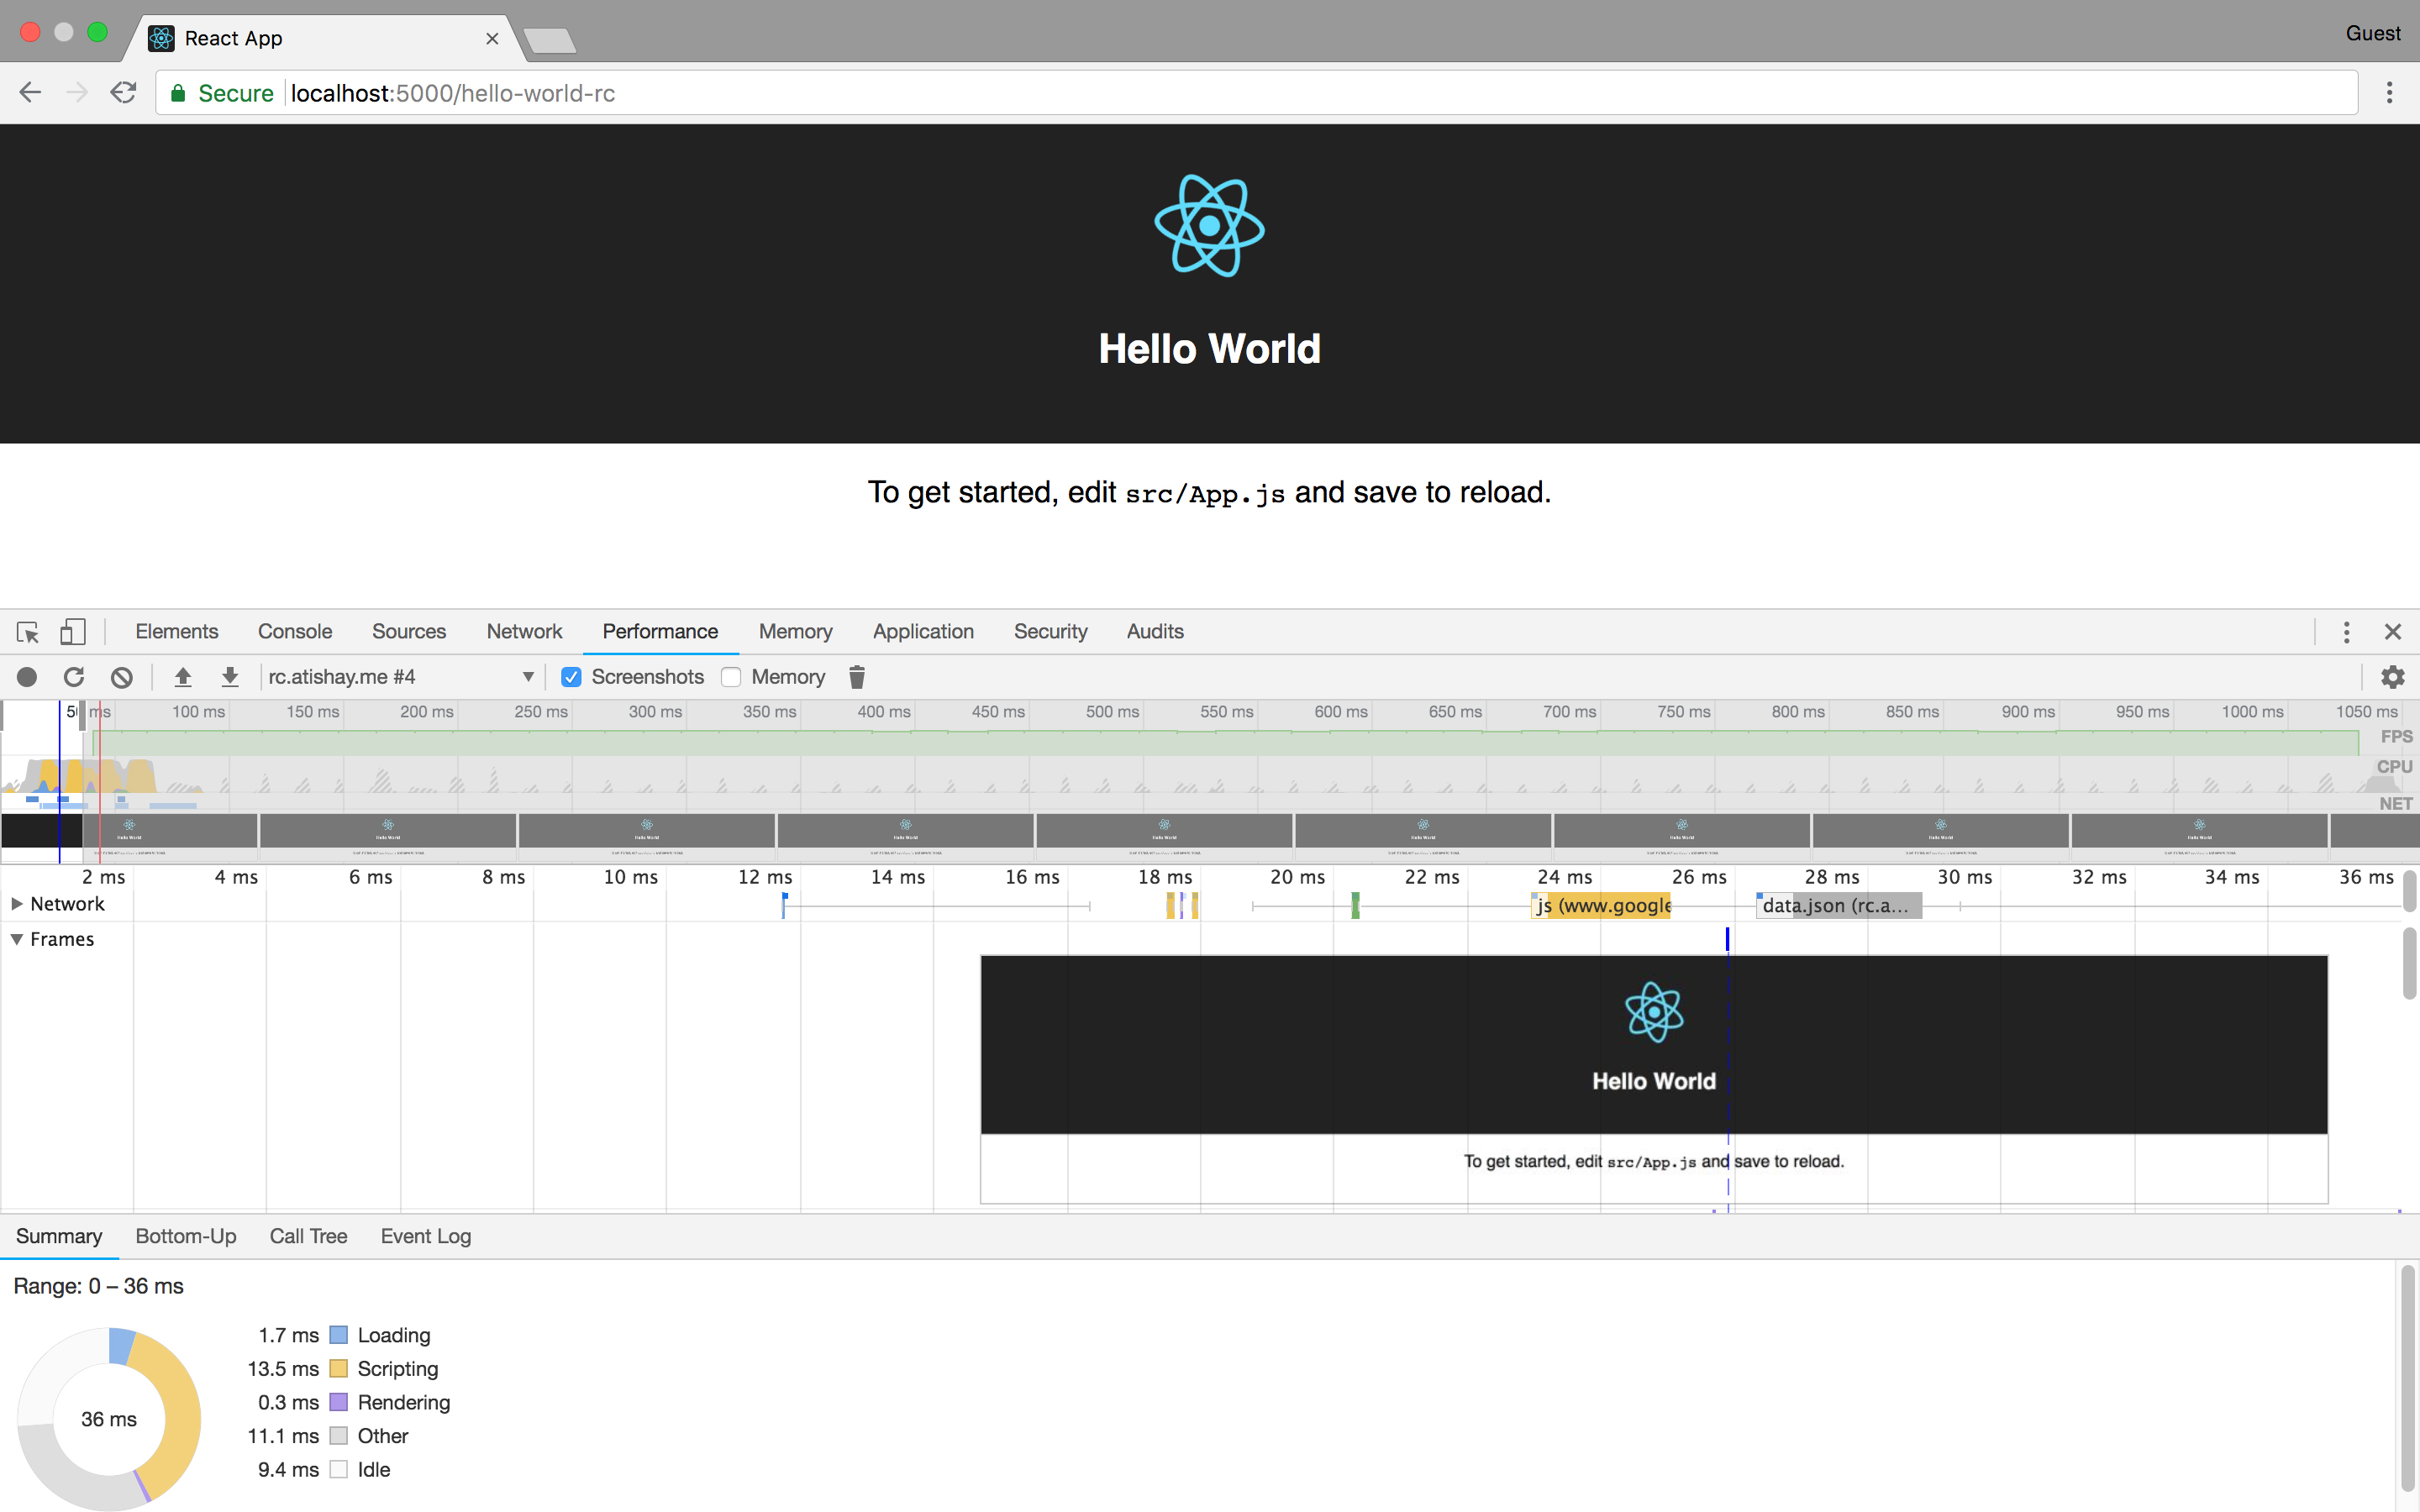This screenshot has height=1512, width=2420.
Task: Open the Audits tab
Action: point(1155,632)
